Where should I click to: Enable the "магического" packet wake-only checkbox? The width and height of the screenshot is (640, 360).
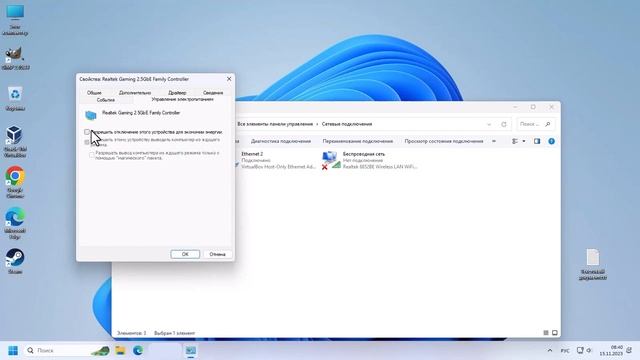pyautogui.click(x=92, y=155)
